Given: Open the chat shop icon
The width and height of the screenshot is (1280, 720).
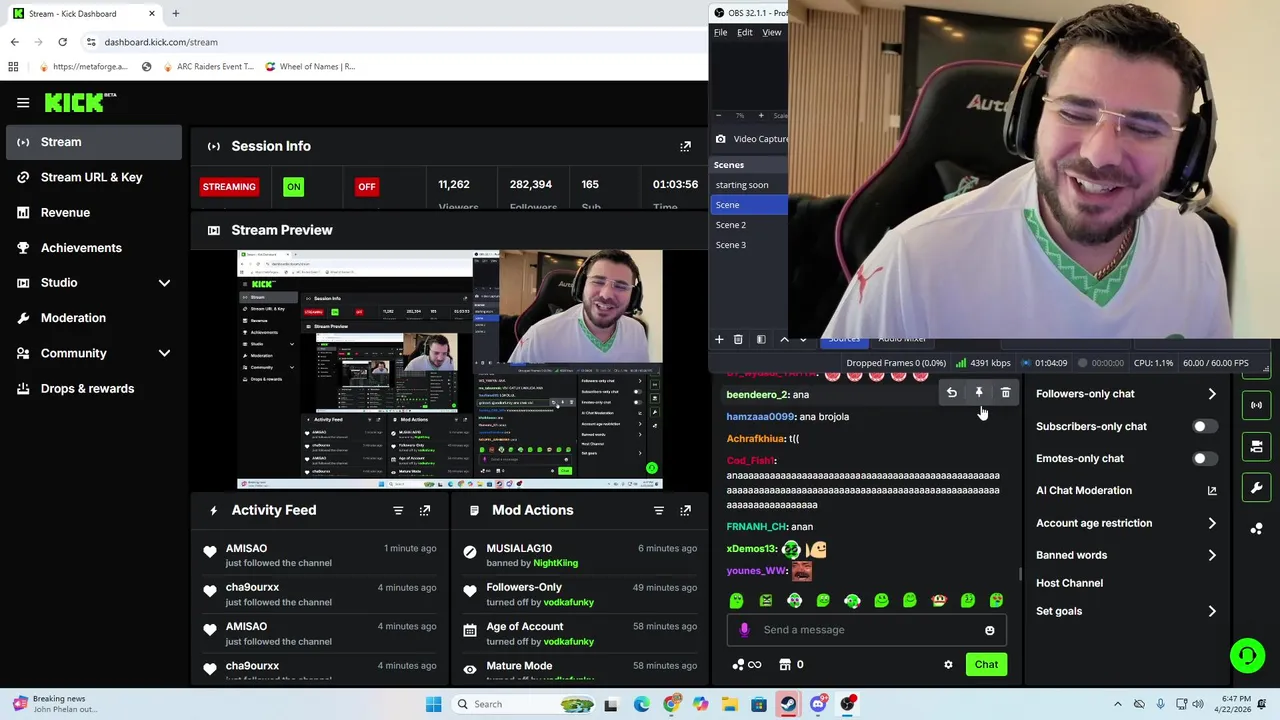Looking at the screenshot, I should tap(785, 664).
